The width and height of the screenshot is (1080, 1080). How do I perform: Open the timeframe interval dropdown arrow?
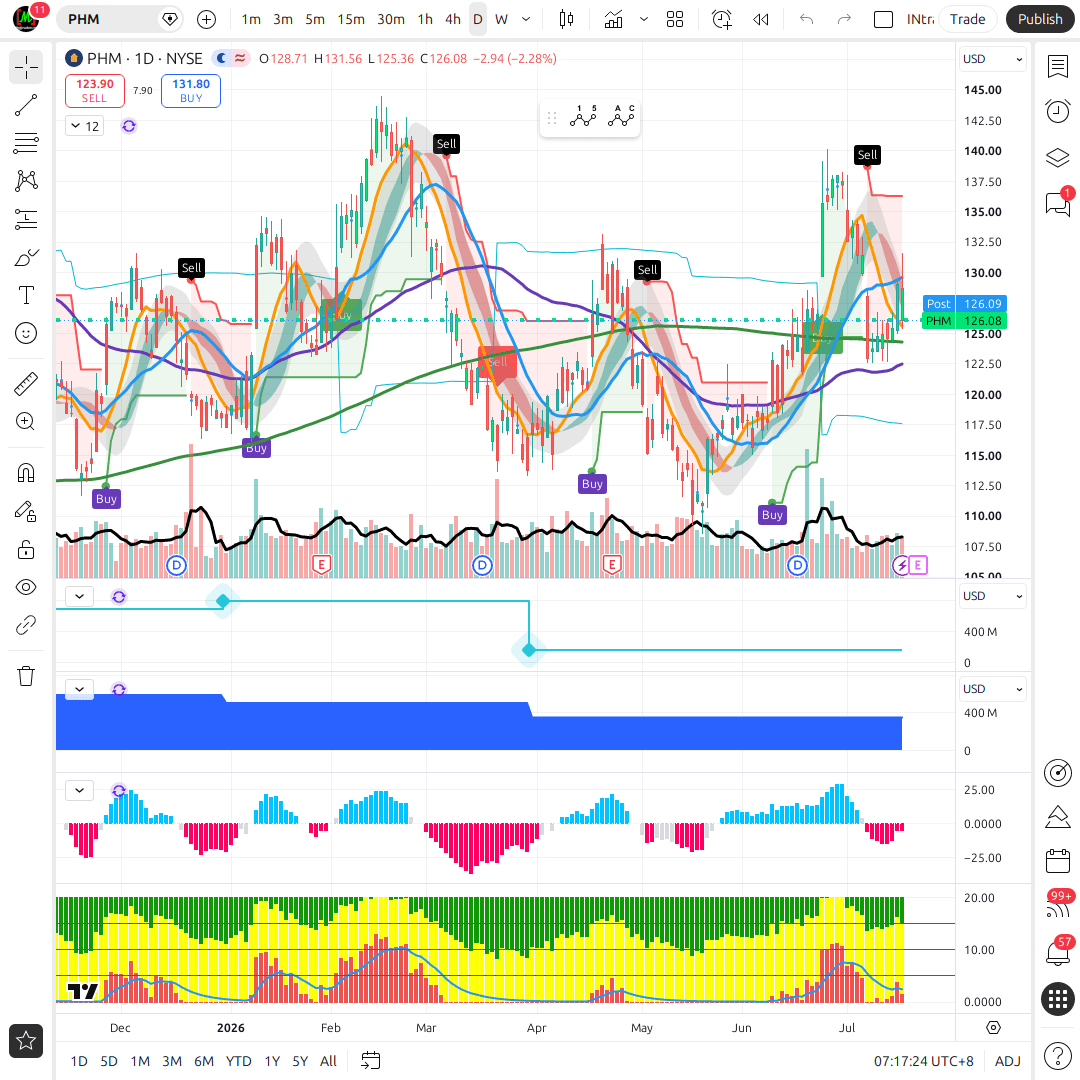tap(526, 19)
